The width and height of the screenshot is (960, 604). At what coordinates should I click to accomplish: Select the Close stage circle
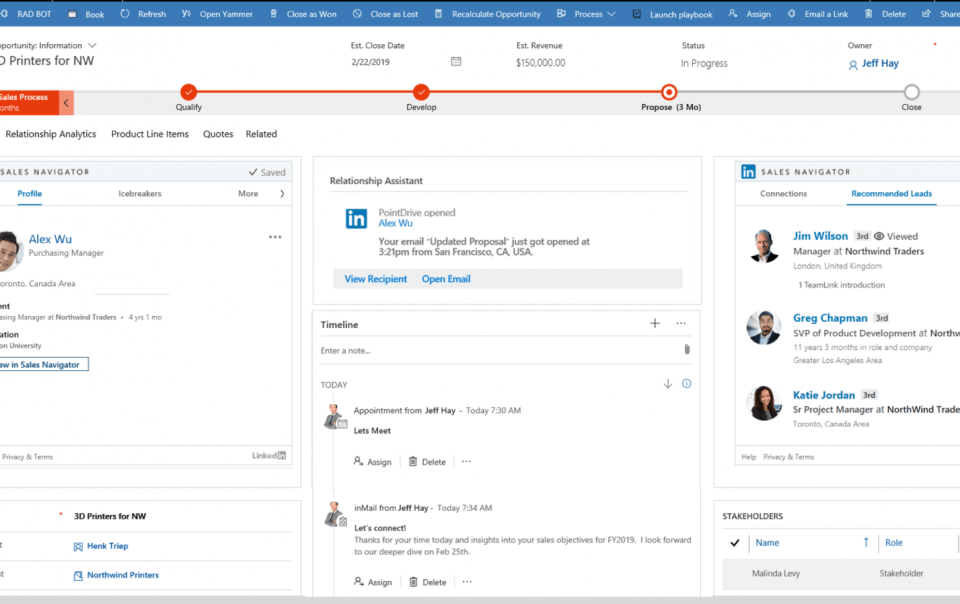(x=911, y=92)
